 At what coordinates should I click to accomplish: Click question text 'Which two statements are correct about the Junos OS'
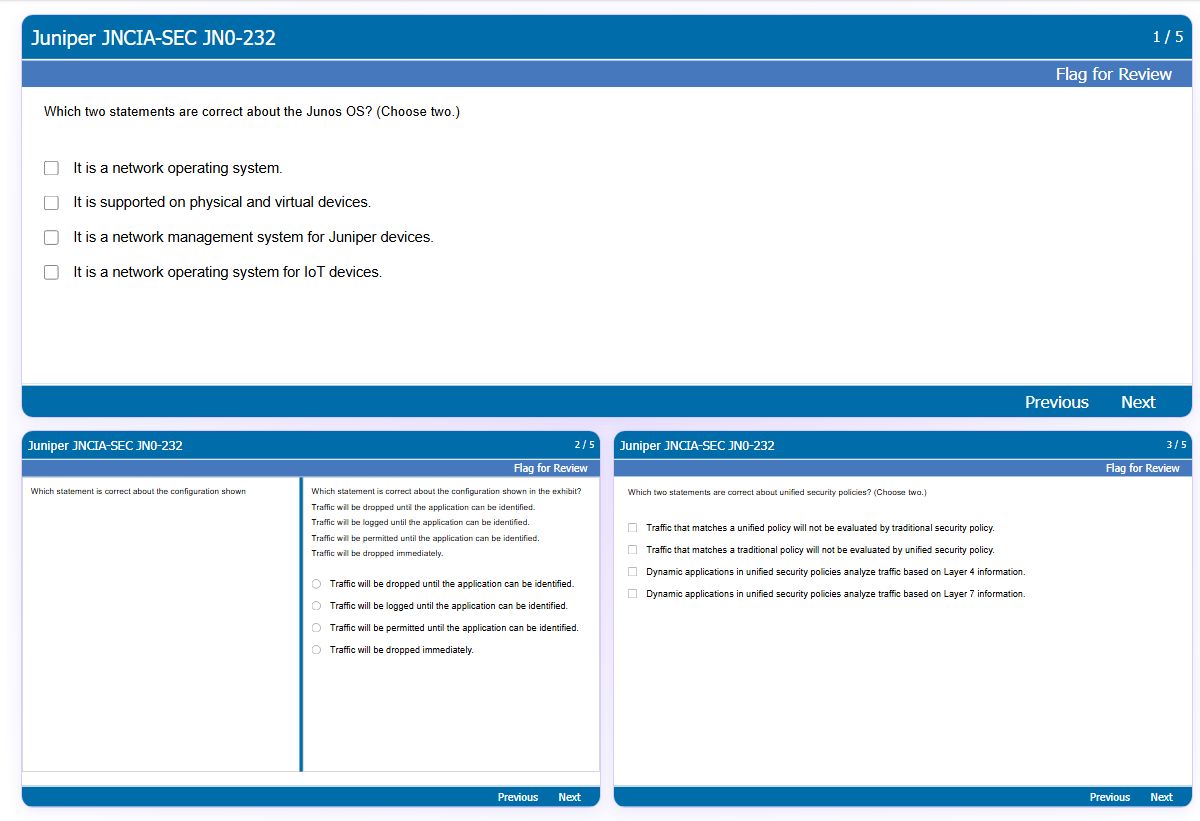(252, 112)
